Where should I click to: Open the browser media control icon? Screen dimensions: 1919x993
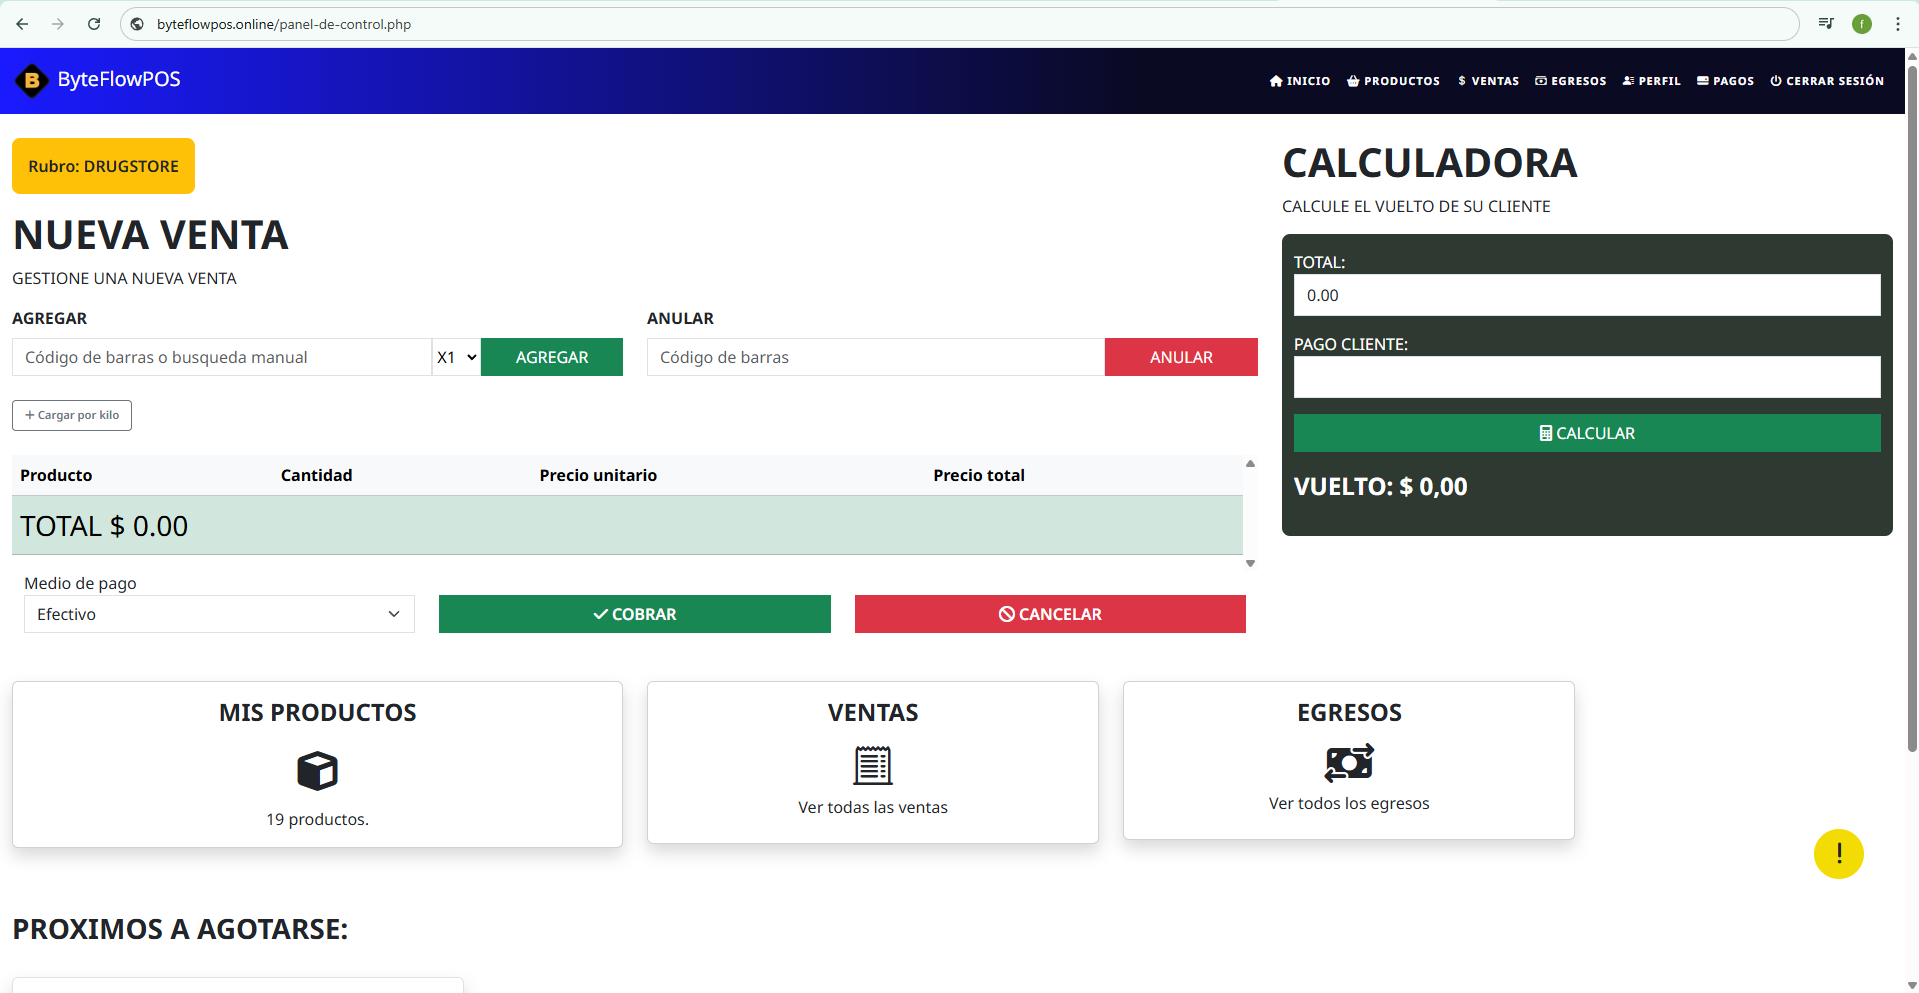click(1826, 24)
